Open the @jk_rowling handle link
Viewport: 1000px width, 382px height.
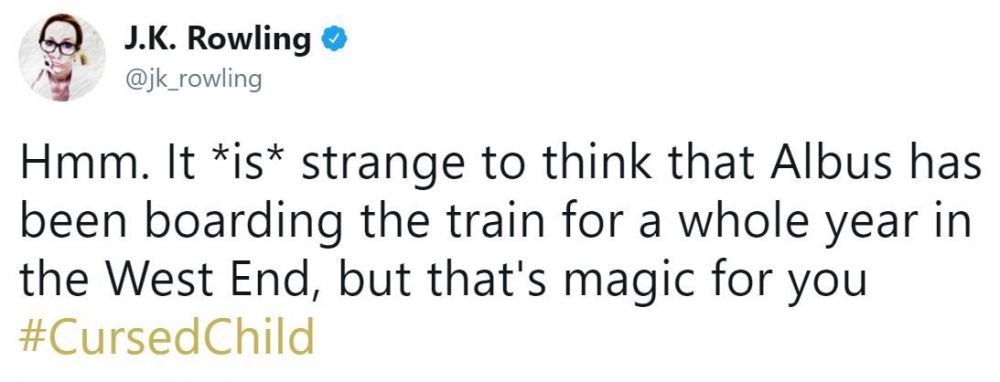(194, 81)
